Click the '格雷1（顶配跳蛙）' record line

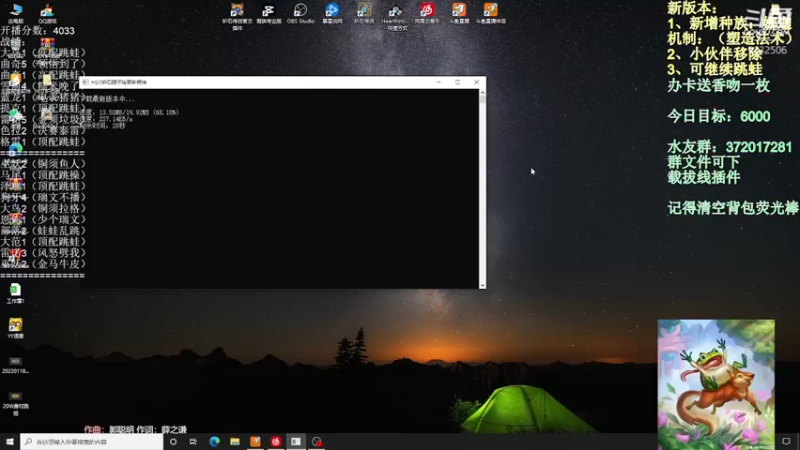click(43, 142)
